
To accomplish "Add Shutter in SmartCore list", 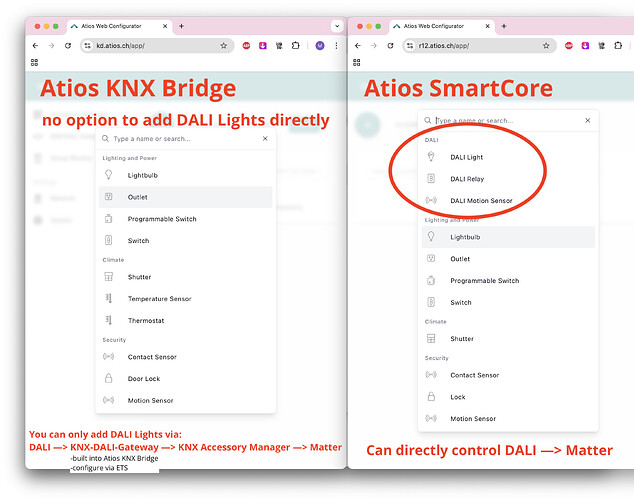I will coord(508,339).
